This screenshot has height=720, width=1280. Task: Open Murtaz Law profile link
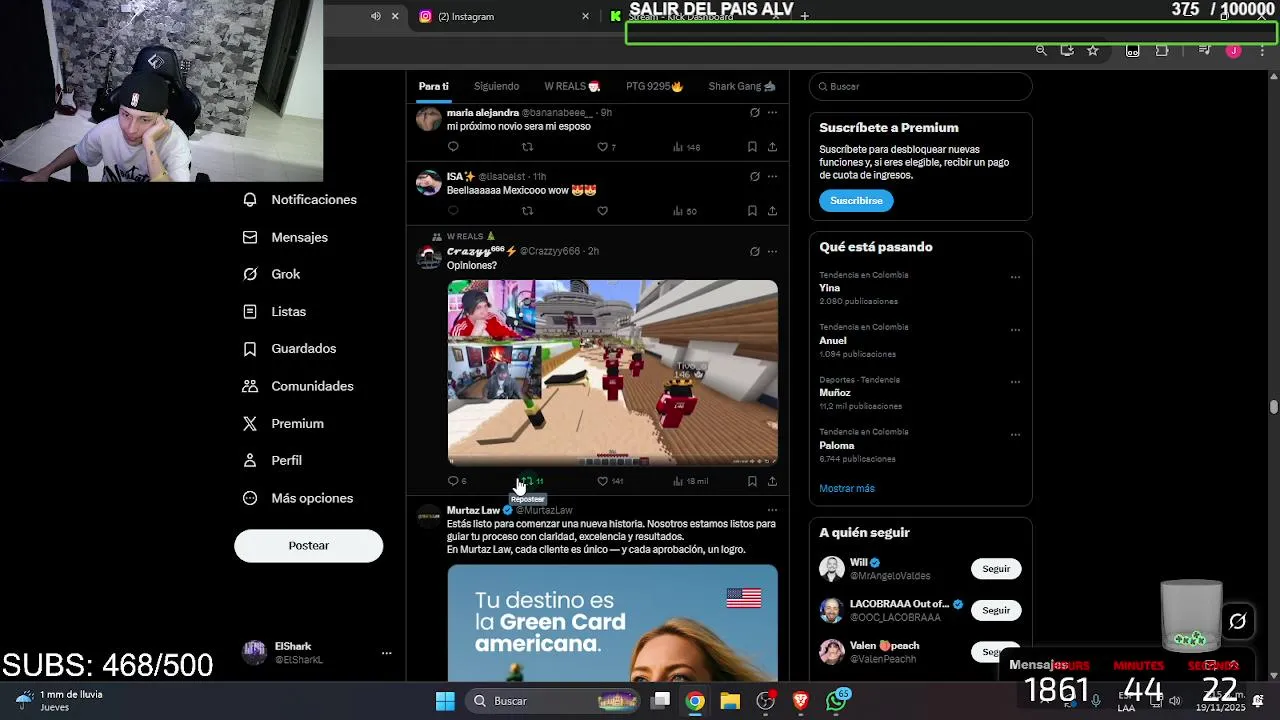coord(473,510)
